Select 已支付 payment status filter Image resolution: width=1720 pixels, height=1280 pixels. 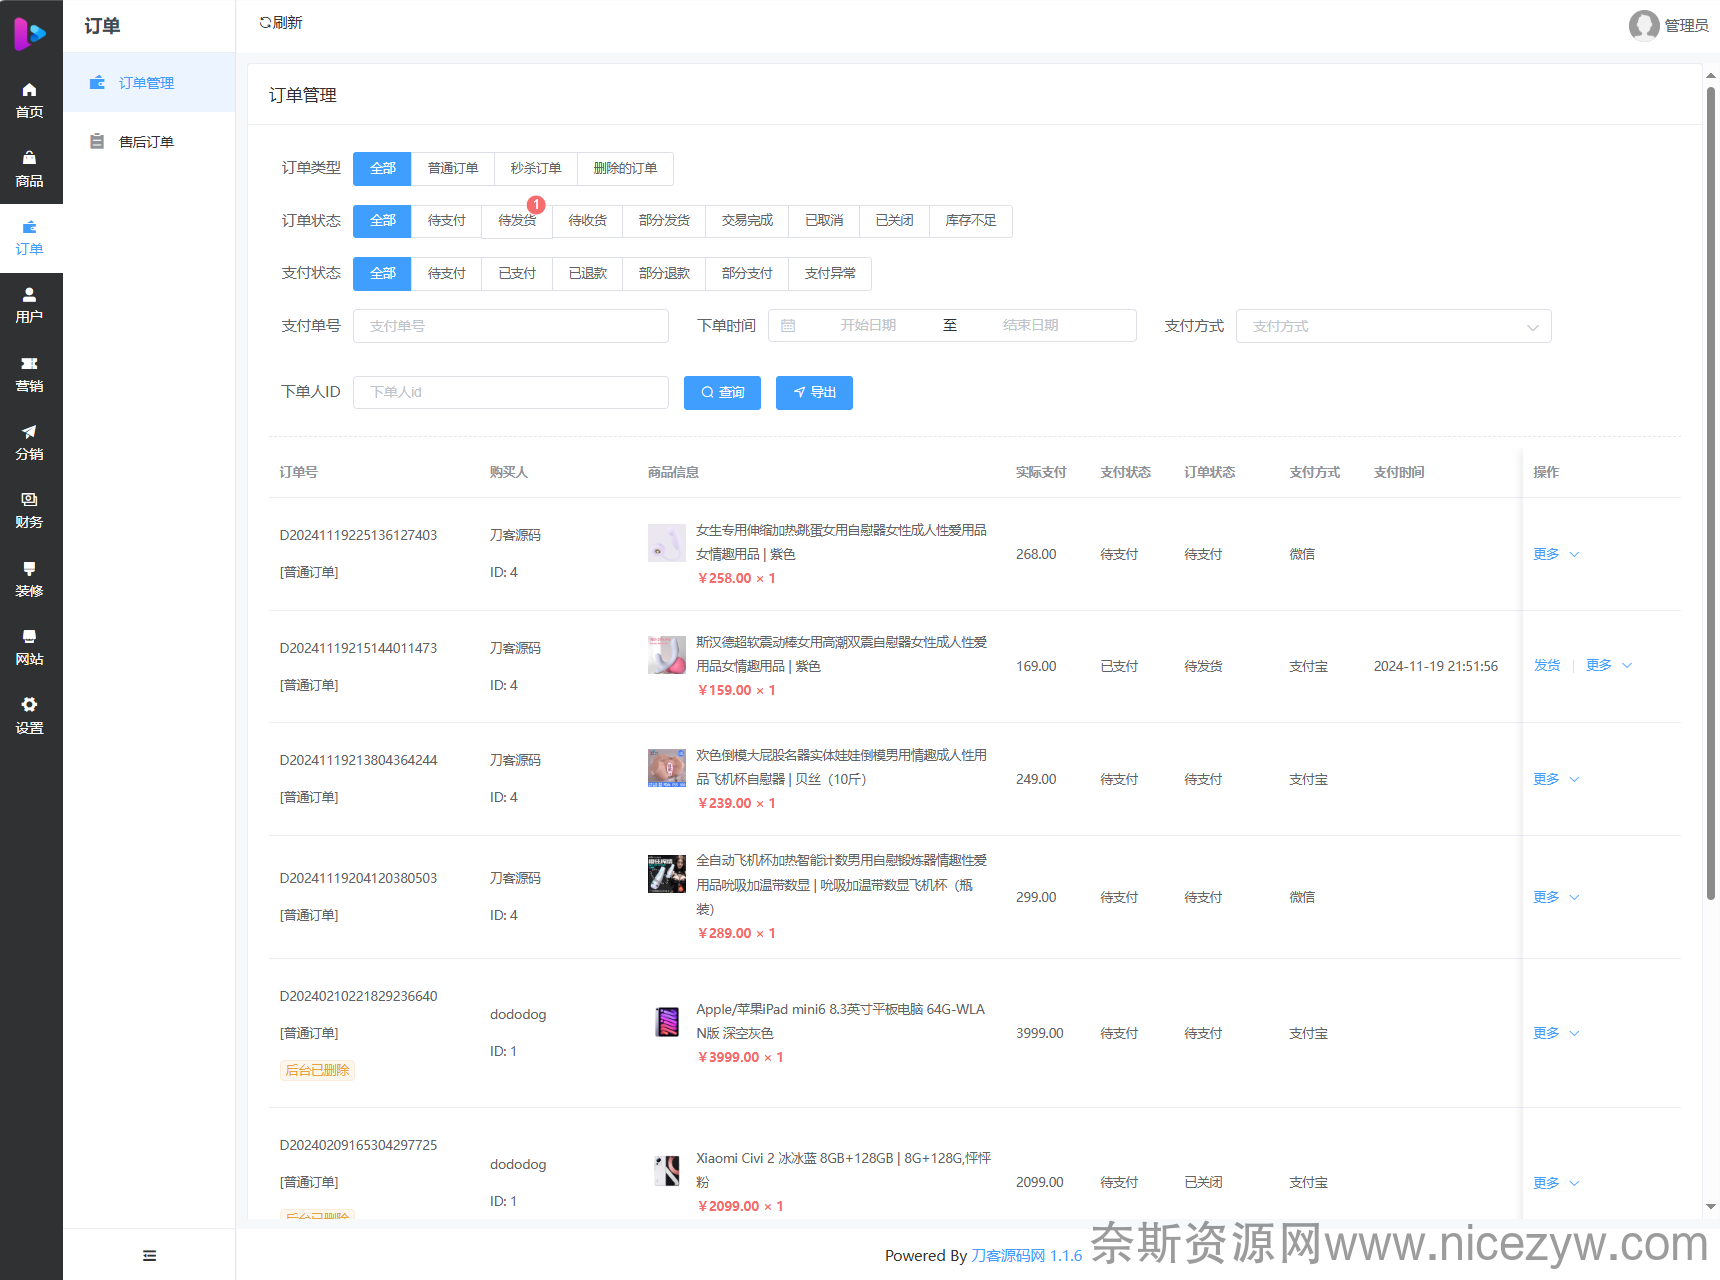click(x=517, y=274)
